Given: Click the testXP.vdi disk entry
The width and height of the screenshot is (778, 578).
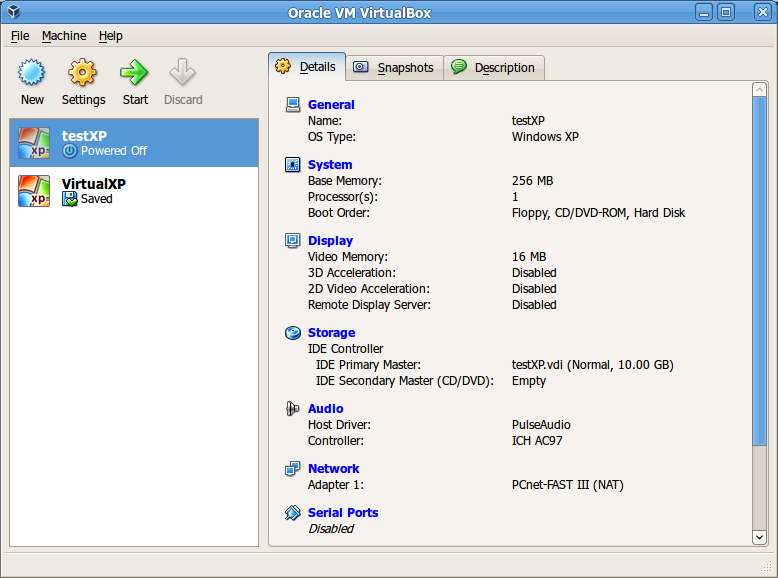Looking at the screenshot, I should pyautogui.click(x=592, y=365).
